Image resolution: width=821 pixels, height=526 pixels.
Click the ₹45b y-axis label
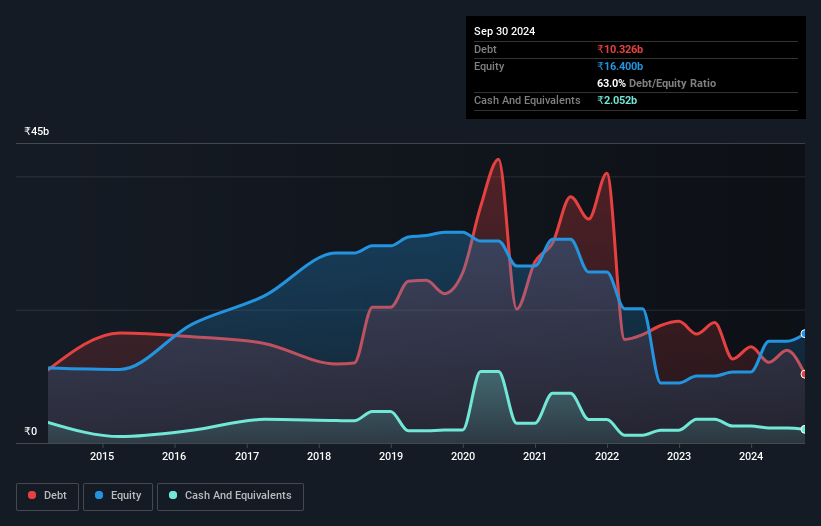coord(37,131)
